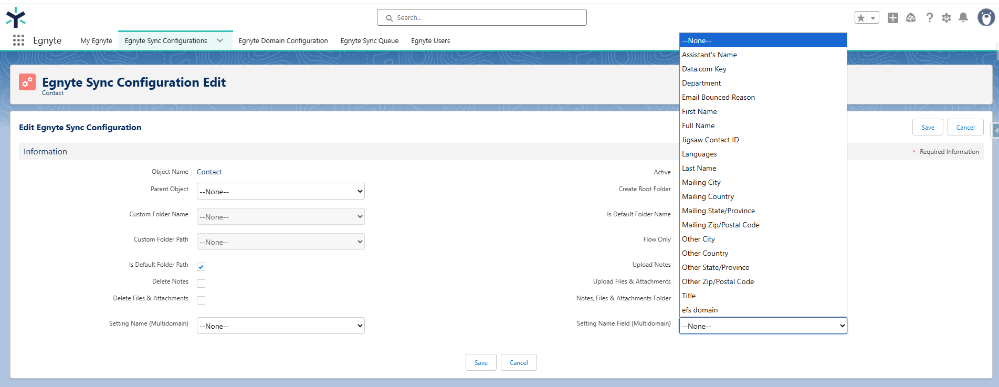
Task: Click inside the global Search box
Action: tap(482, 18)
